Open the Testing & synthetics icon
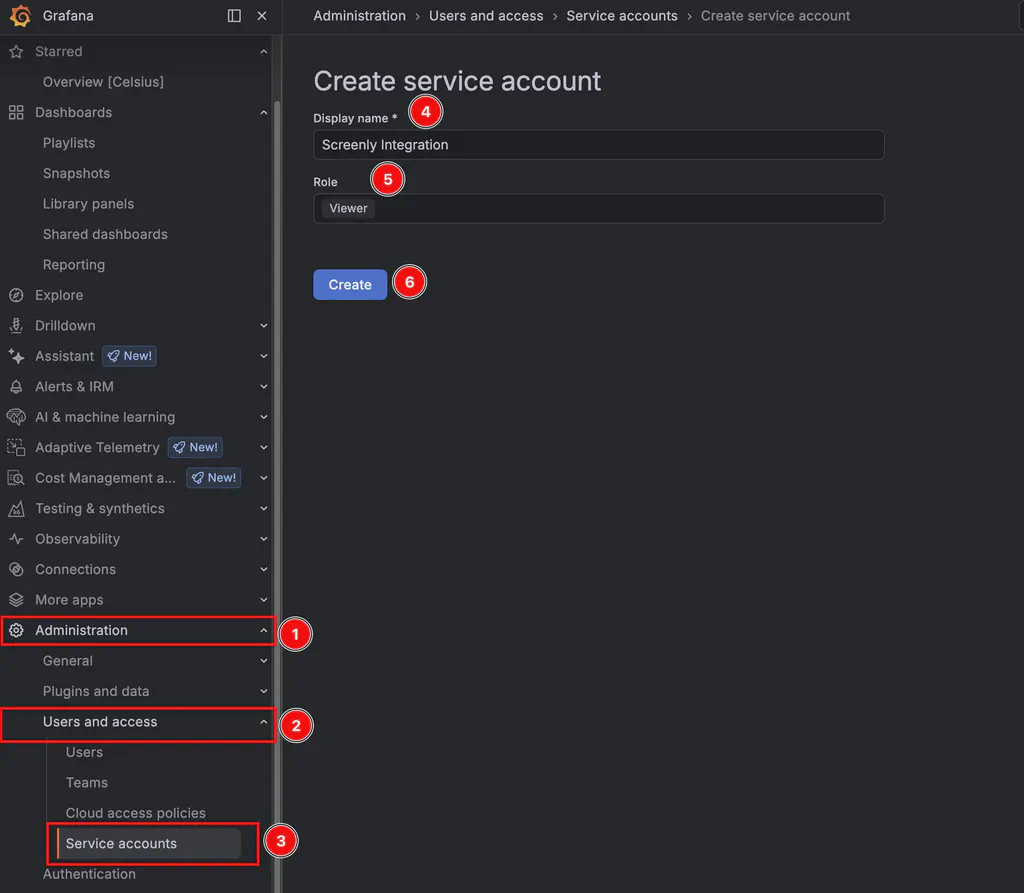 [x=16, y=508]
